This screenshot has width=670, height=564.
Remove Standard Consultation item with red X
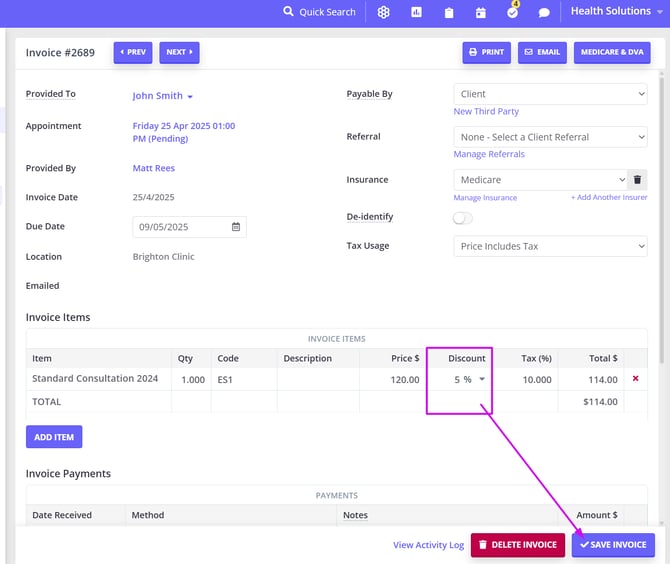(635, 379)
